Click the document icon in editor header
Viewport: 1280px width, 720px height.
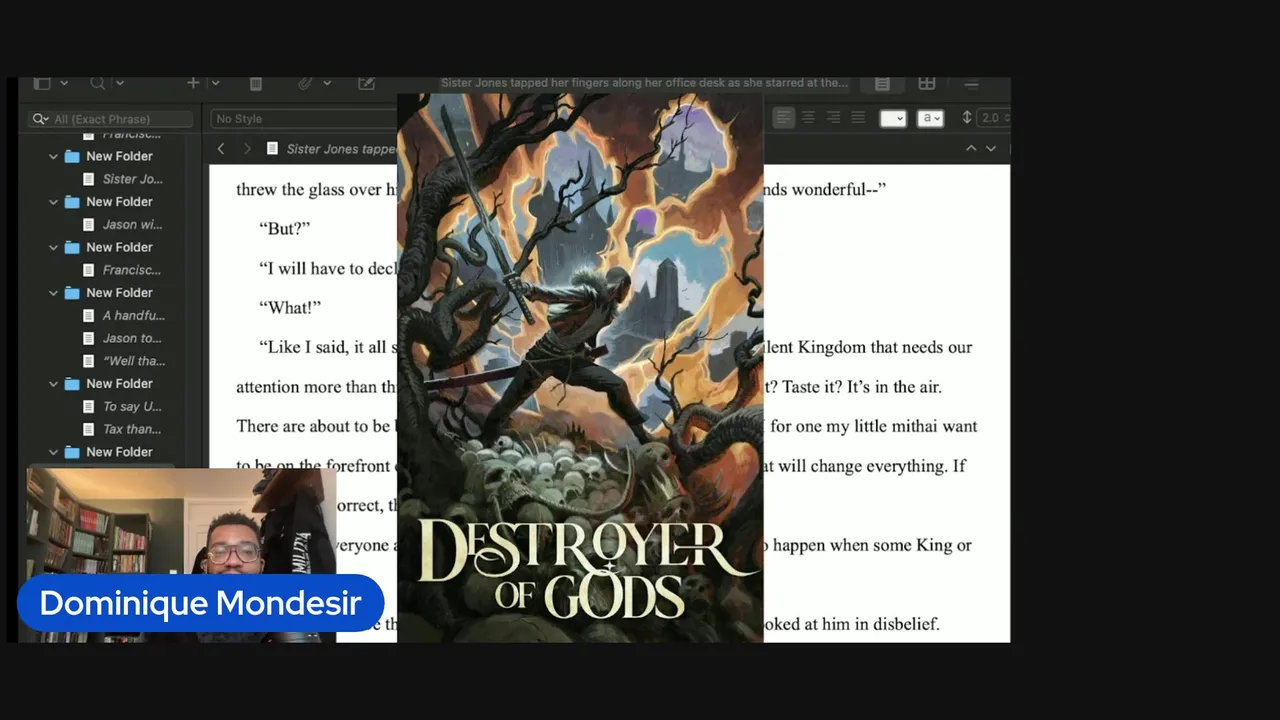tap(272, 149)
